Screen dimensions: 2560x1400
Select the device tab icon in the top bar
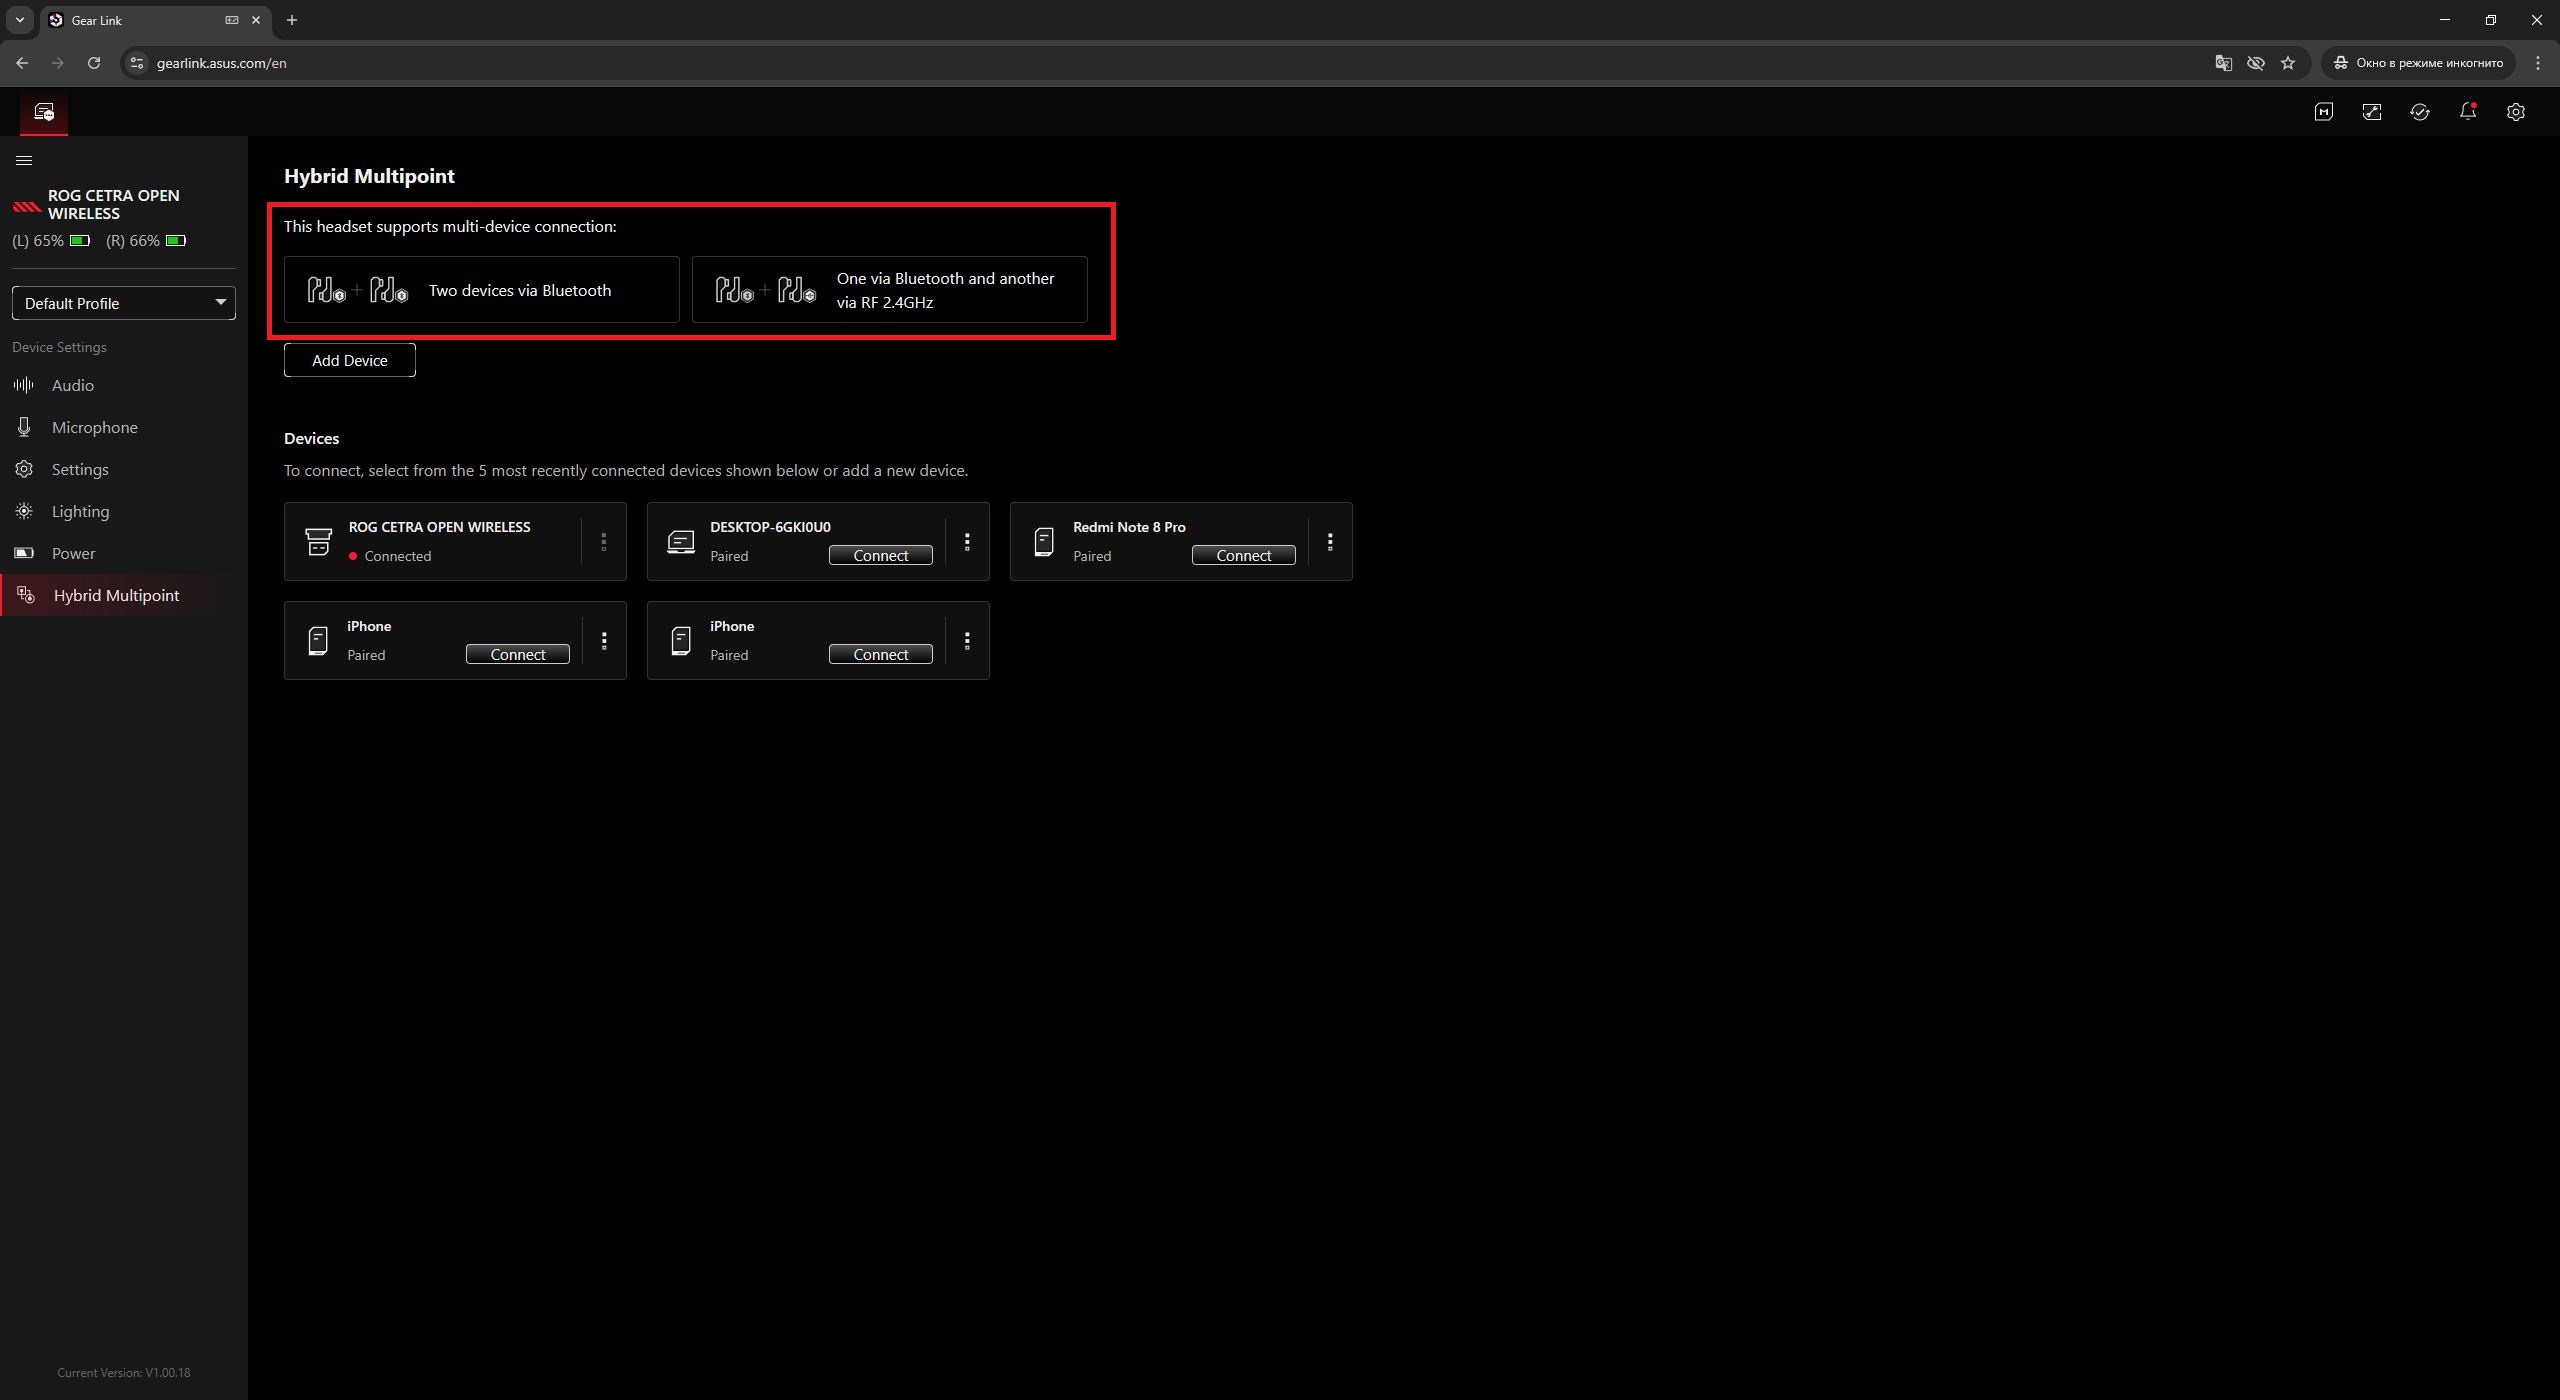(44, 112)
